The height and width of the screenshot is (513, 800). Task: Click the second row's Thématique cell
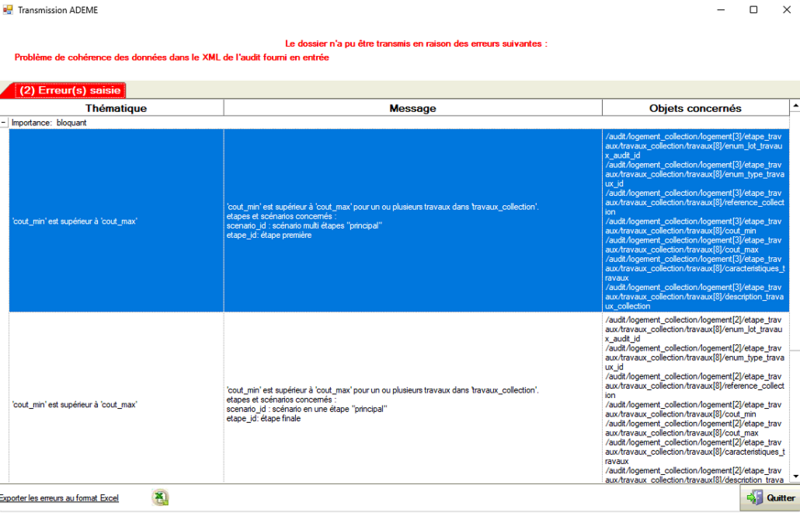click(116, 404)
